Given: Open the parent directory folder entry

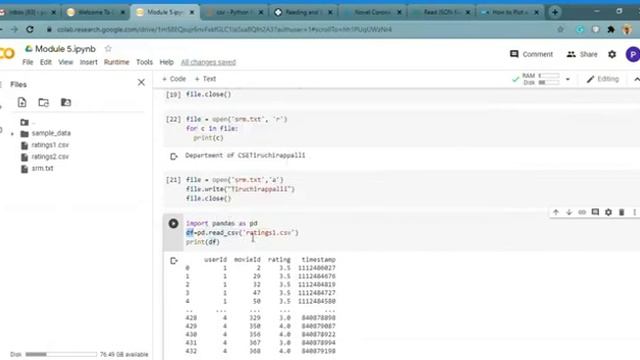Looking at the screenshot, I should coord(24,122).
